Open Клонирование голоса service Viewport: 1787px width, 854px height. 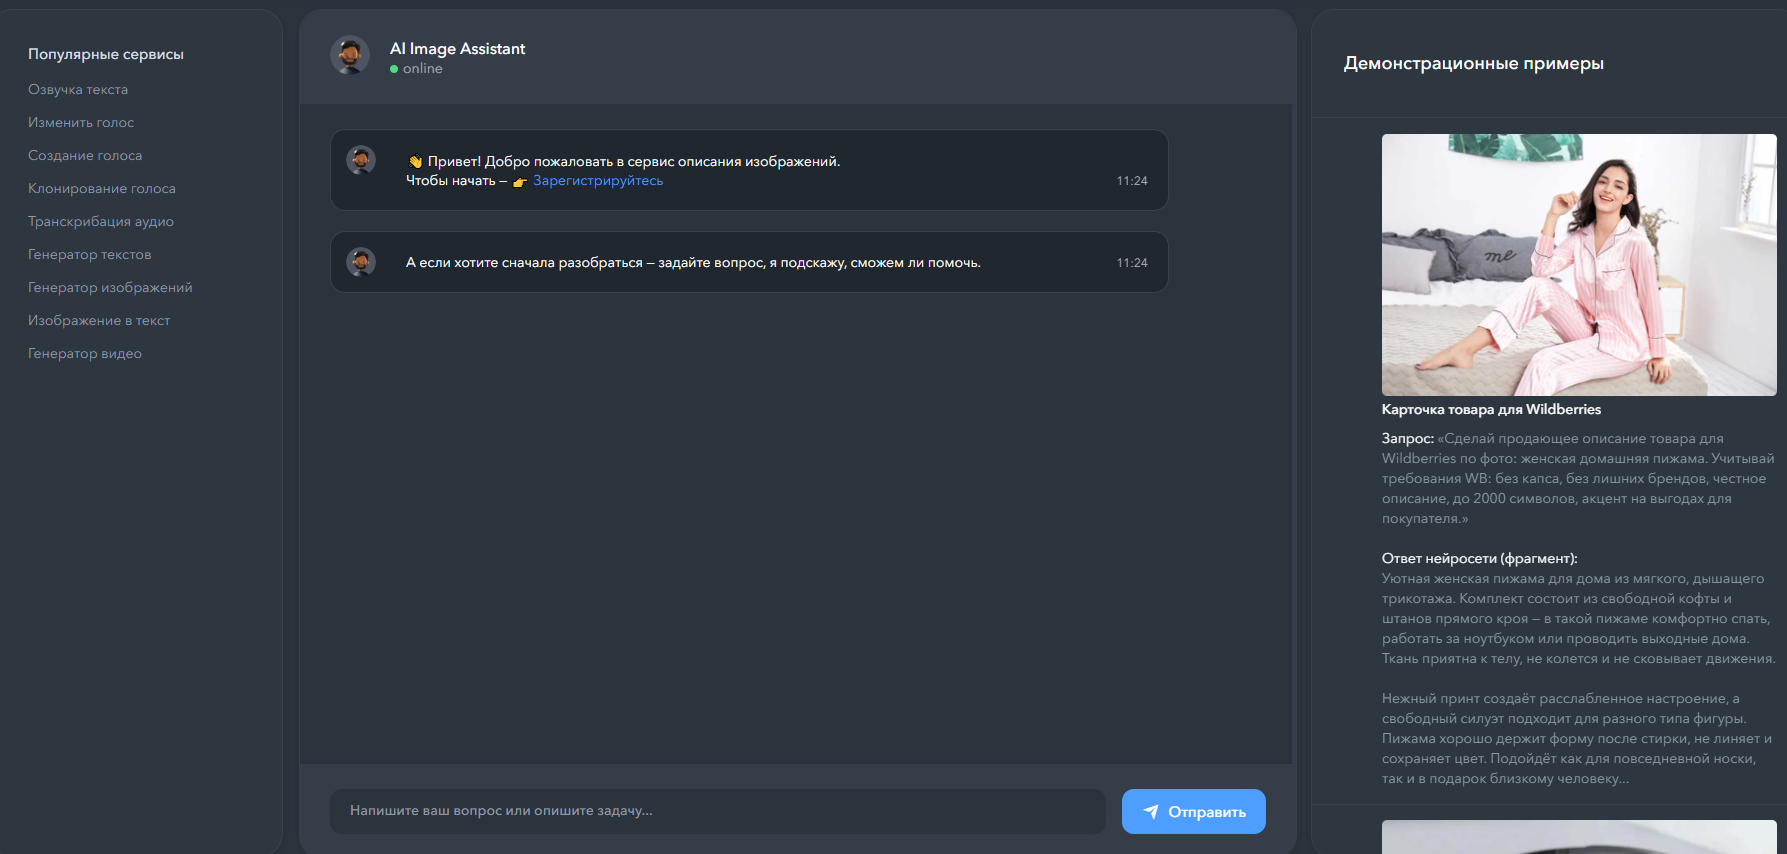[x=102, y=188]
